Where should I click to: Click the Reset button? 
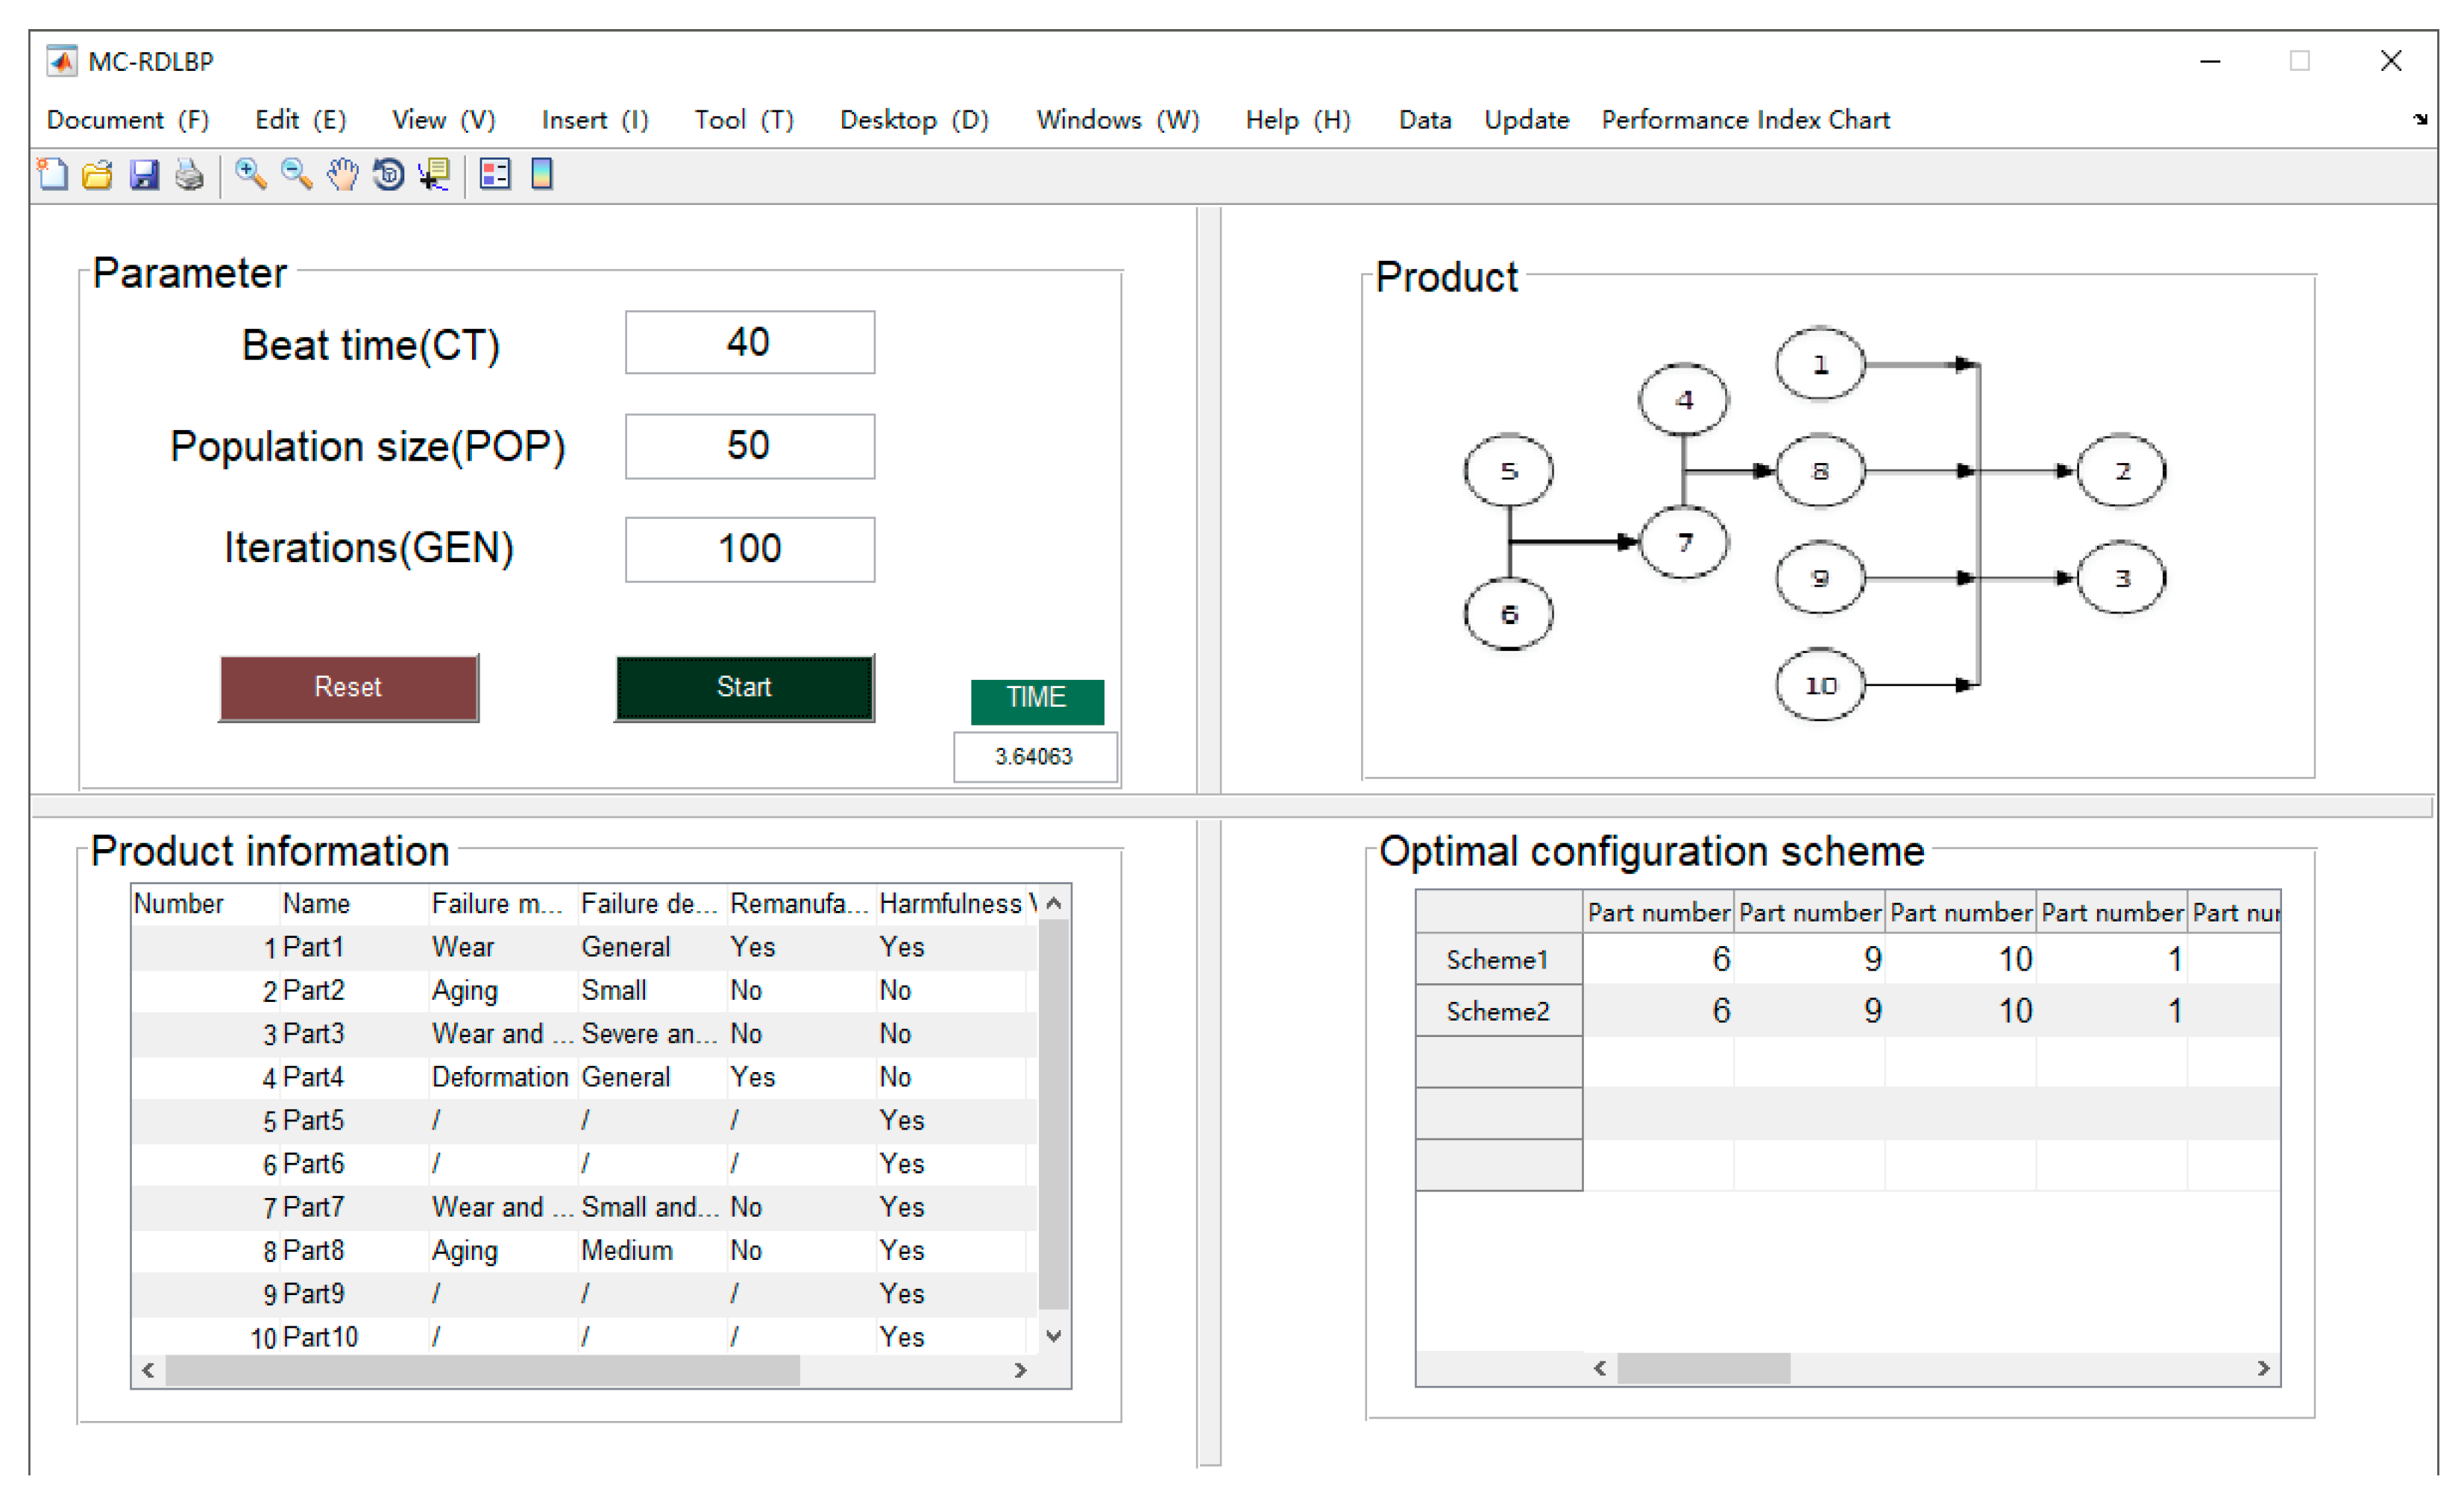click(349, 688)
